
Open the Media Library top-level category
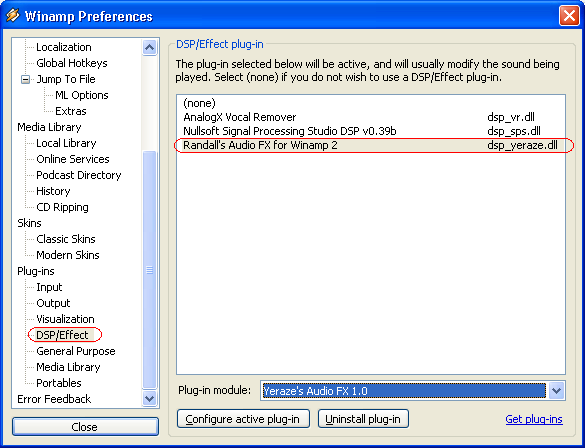tap(49, 127)
